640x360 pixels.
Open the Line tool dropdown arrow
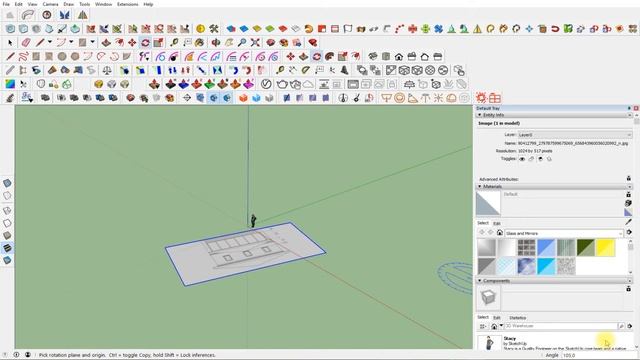(50, 42)
